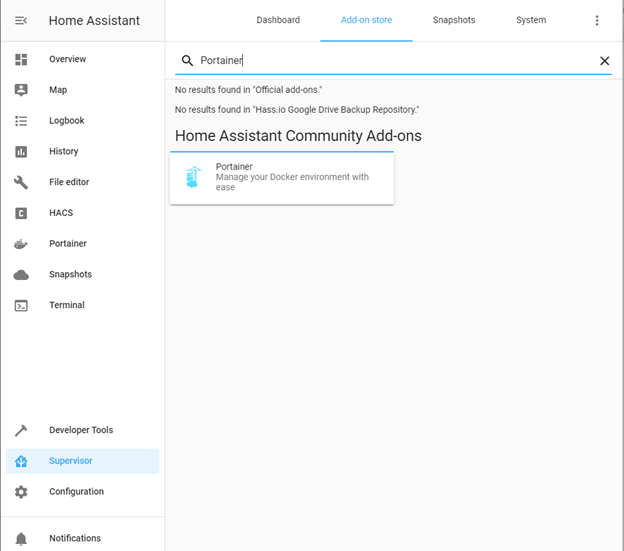Image resolution: width=624 pixels, height=551 pixels.
Task: Click the search magnifier icon
Action: [x=187, y=60]
